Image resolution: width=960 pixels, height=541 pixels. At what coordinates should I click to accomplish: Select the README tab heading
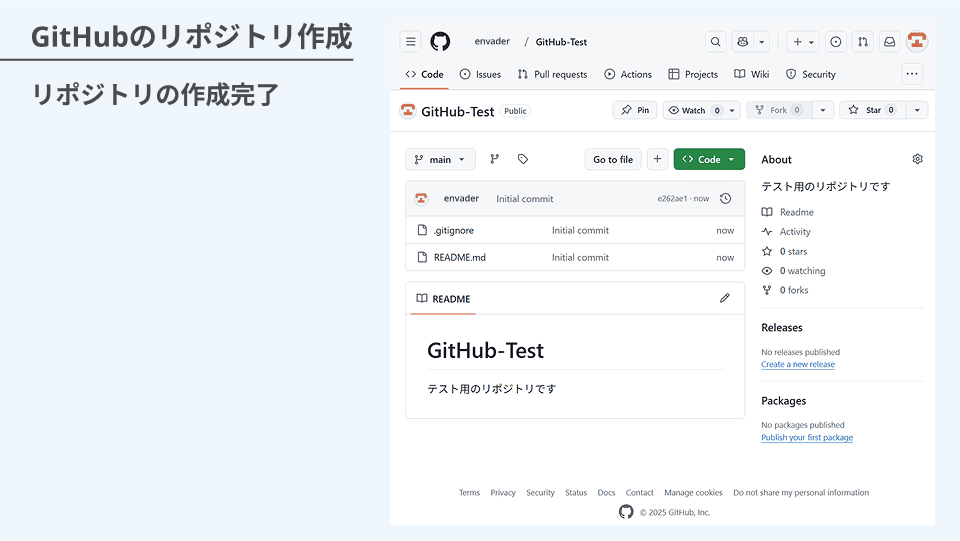[x=443, y=299]
